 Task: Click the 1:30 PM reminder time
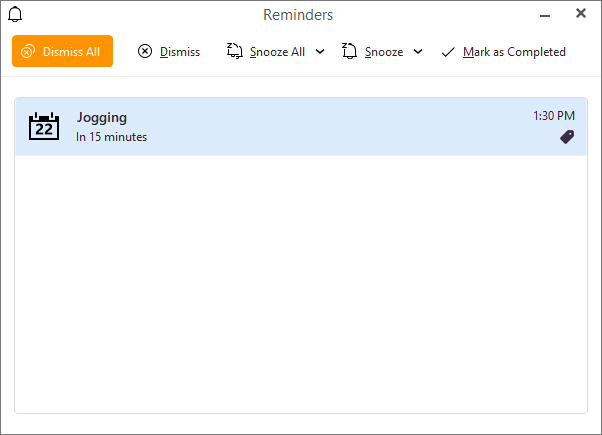click(554, 116)
